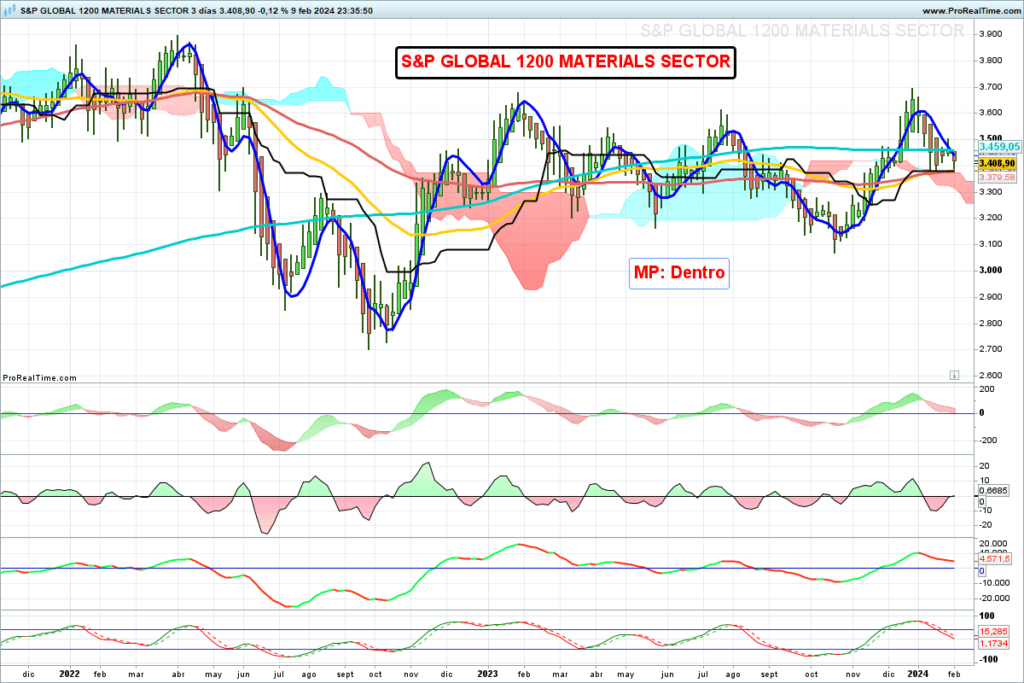Click the 3.300 price axis label
1024x683 pixels.
(991, 191)
